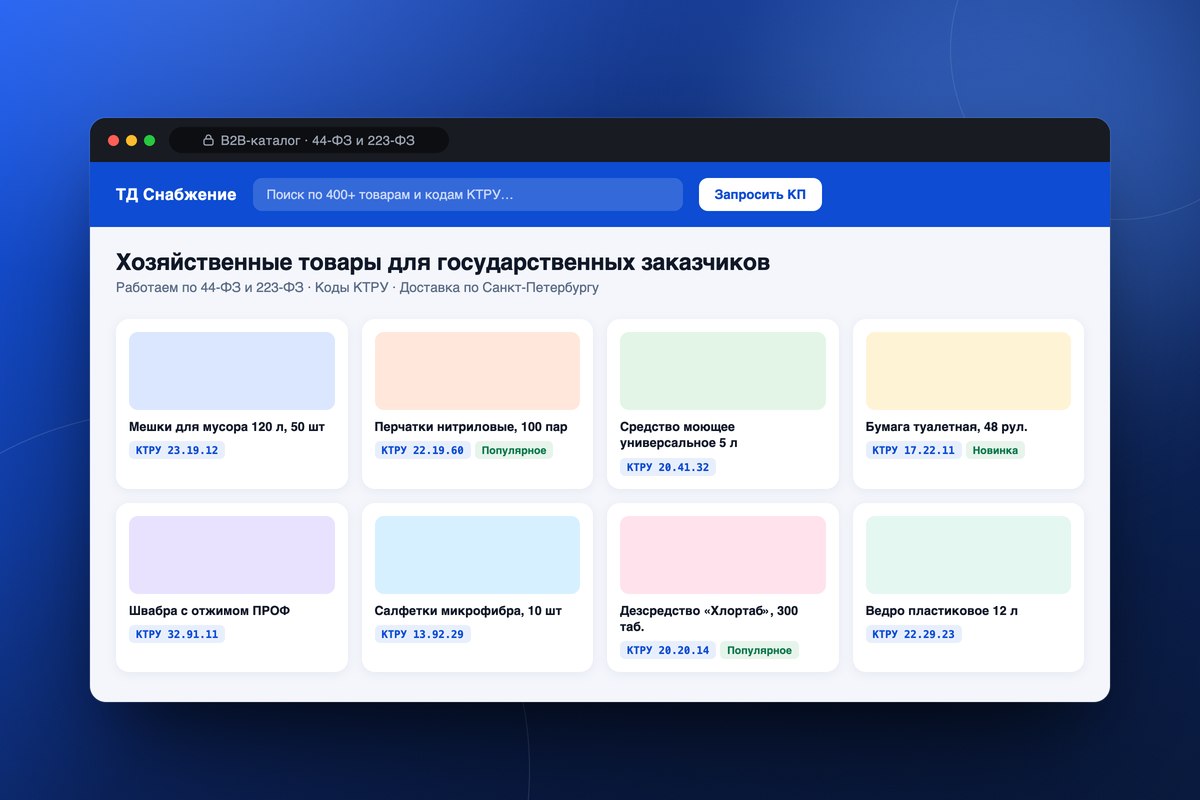This screenshot has height=800, width=1200.
Task: Click the КТРУ 32.91.11 code tag
Action: tap(177, 634)
